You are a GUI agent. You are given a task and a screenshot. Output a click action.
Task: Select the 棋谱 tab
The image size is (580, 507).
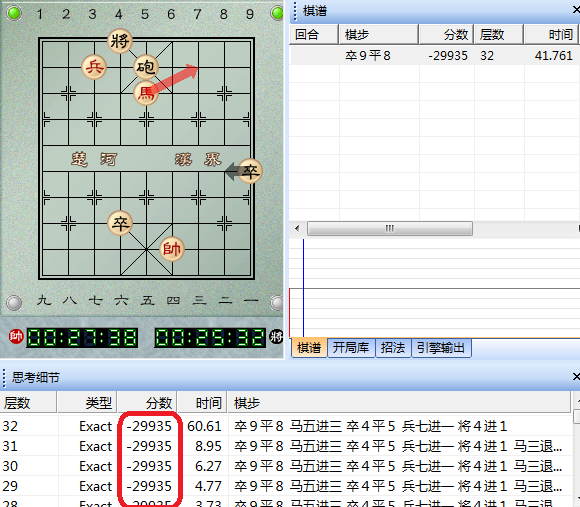click(309, 348)
